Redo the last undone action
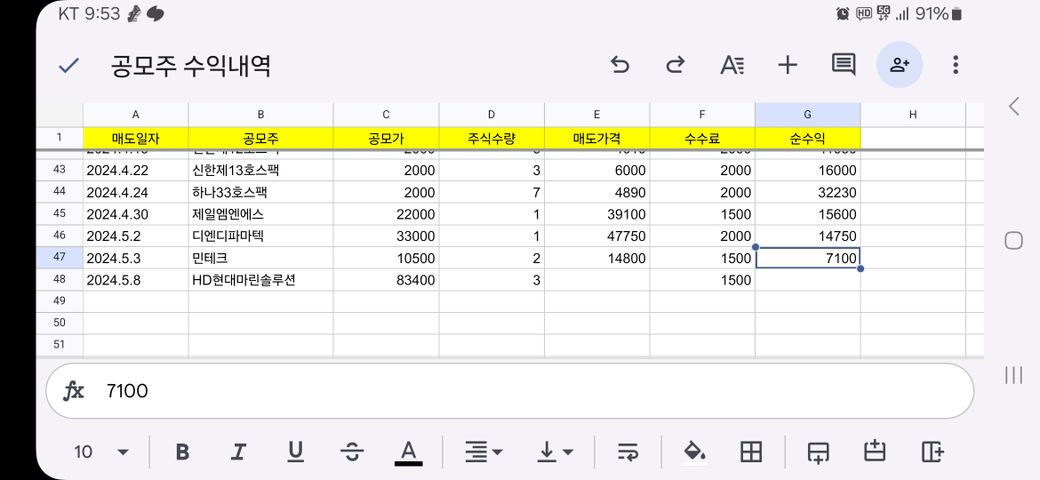The image size is (1040, 480). tap(676, 66)
